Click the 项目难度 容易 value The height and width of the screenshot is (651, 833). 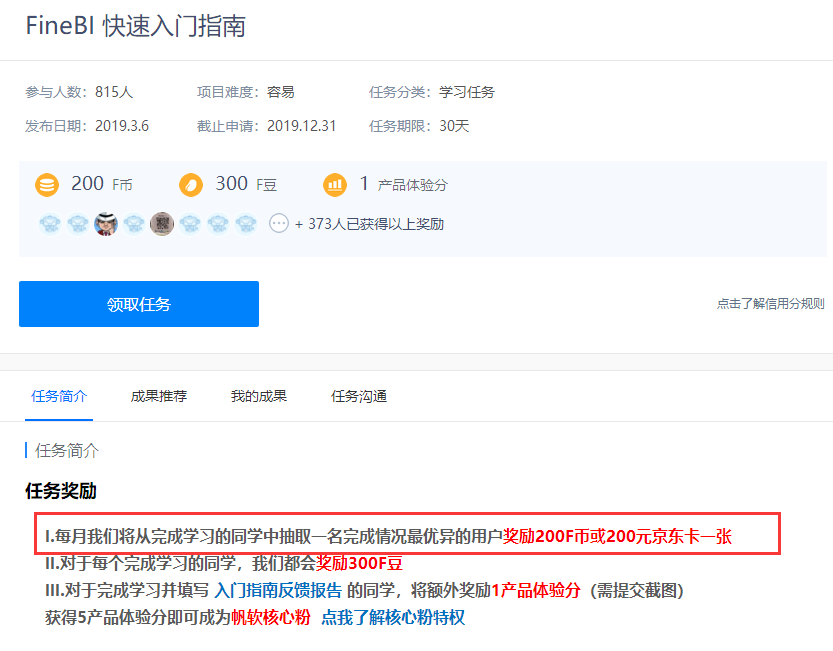(280, 92)
